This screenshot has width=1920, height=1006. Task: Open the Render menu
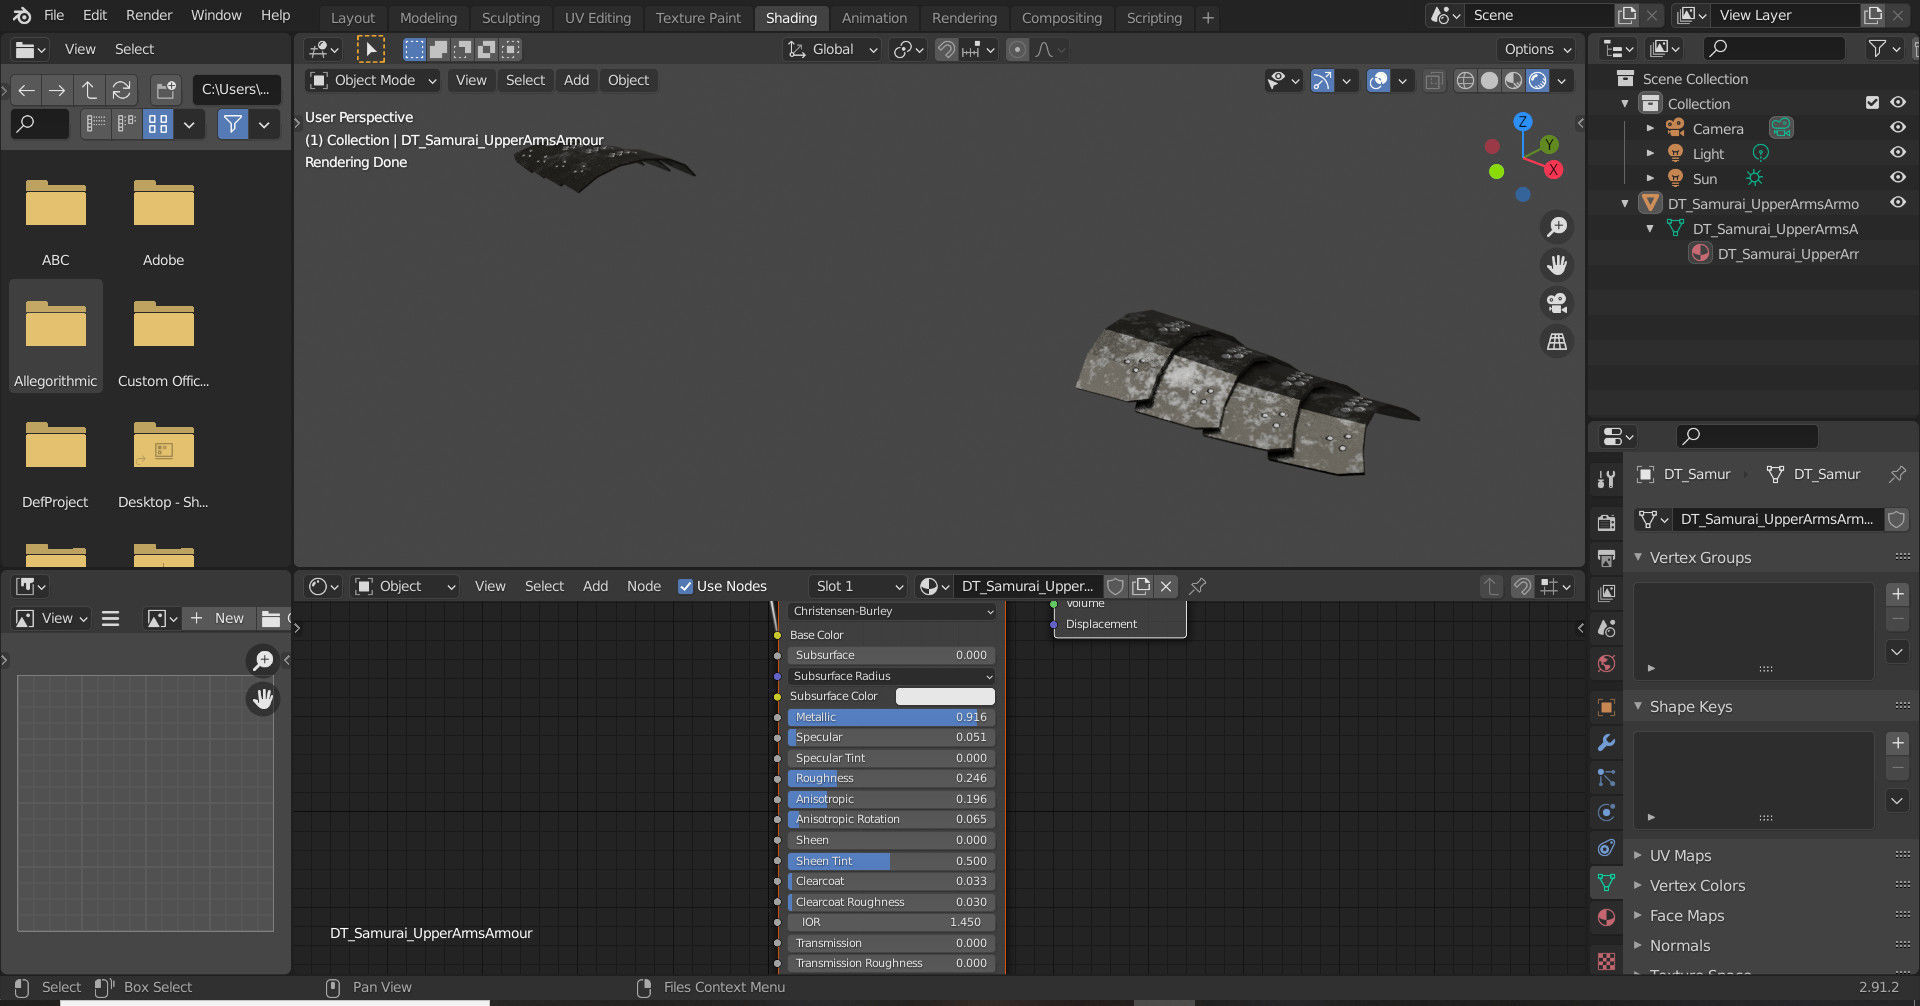(x=149, y=15)
